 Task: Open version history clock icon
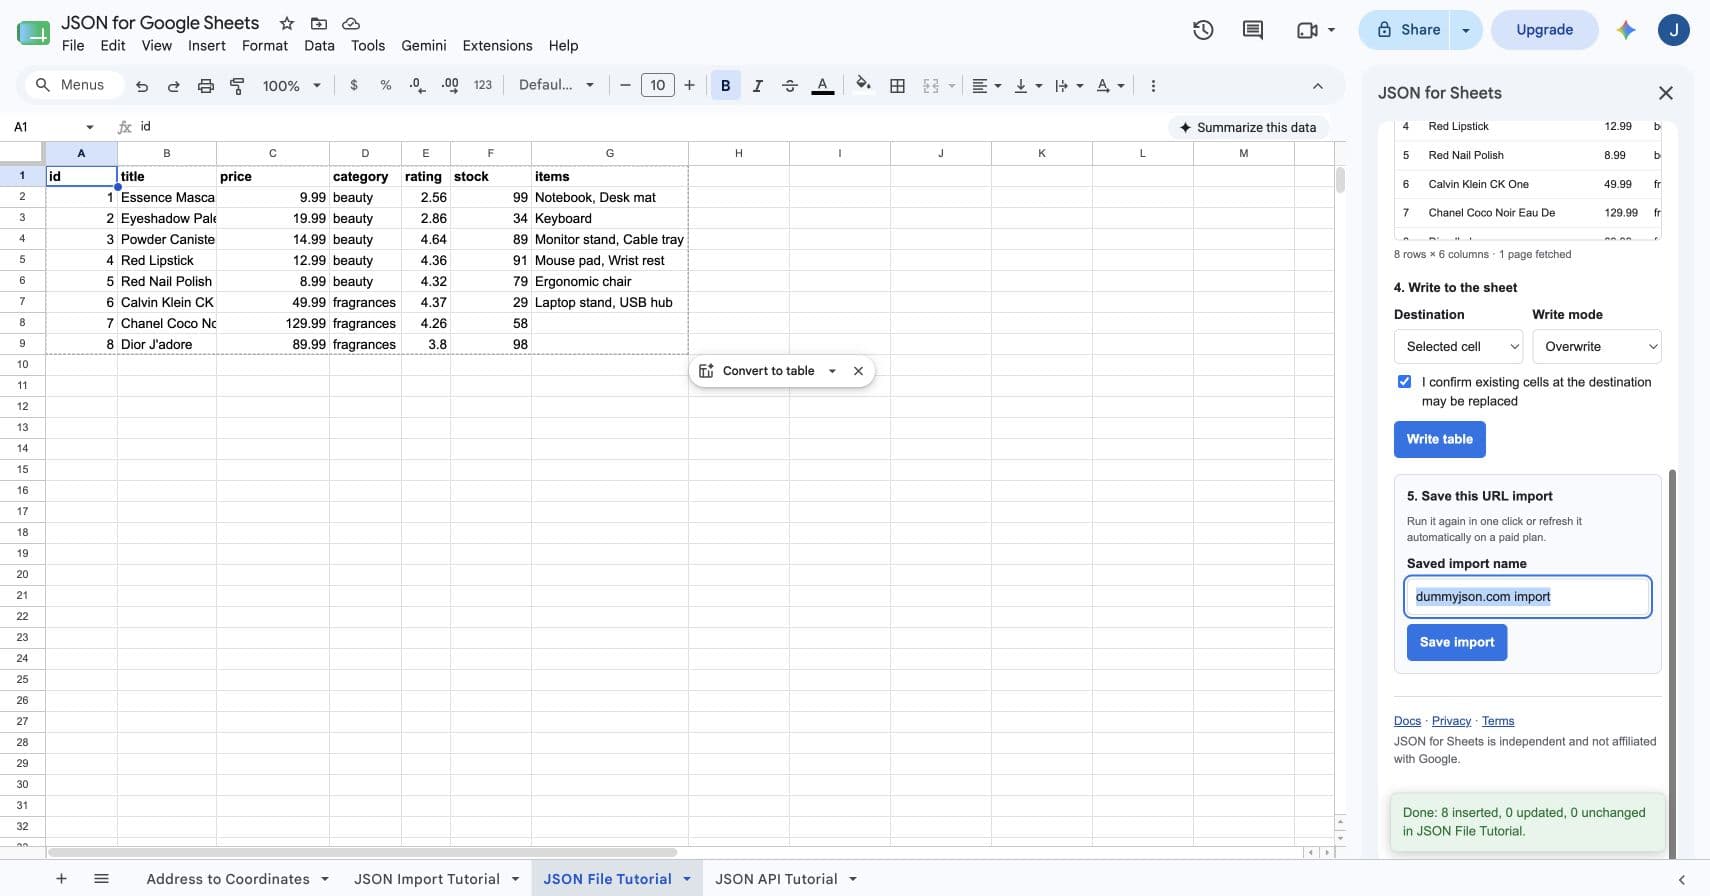[x=1203, y=30]
